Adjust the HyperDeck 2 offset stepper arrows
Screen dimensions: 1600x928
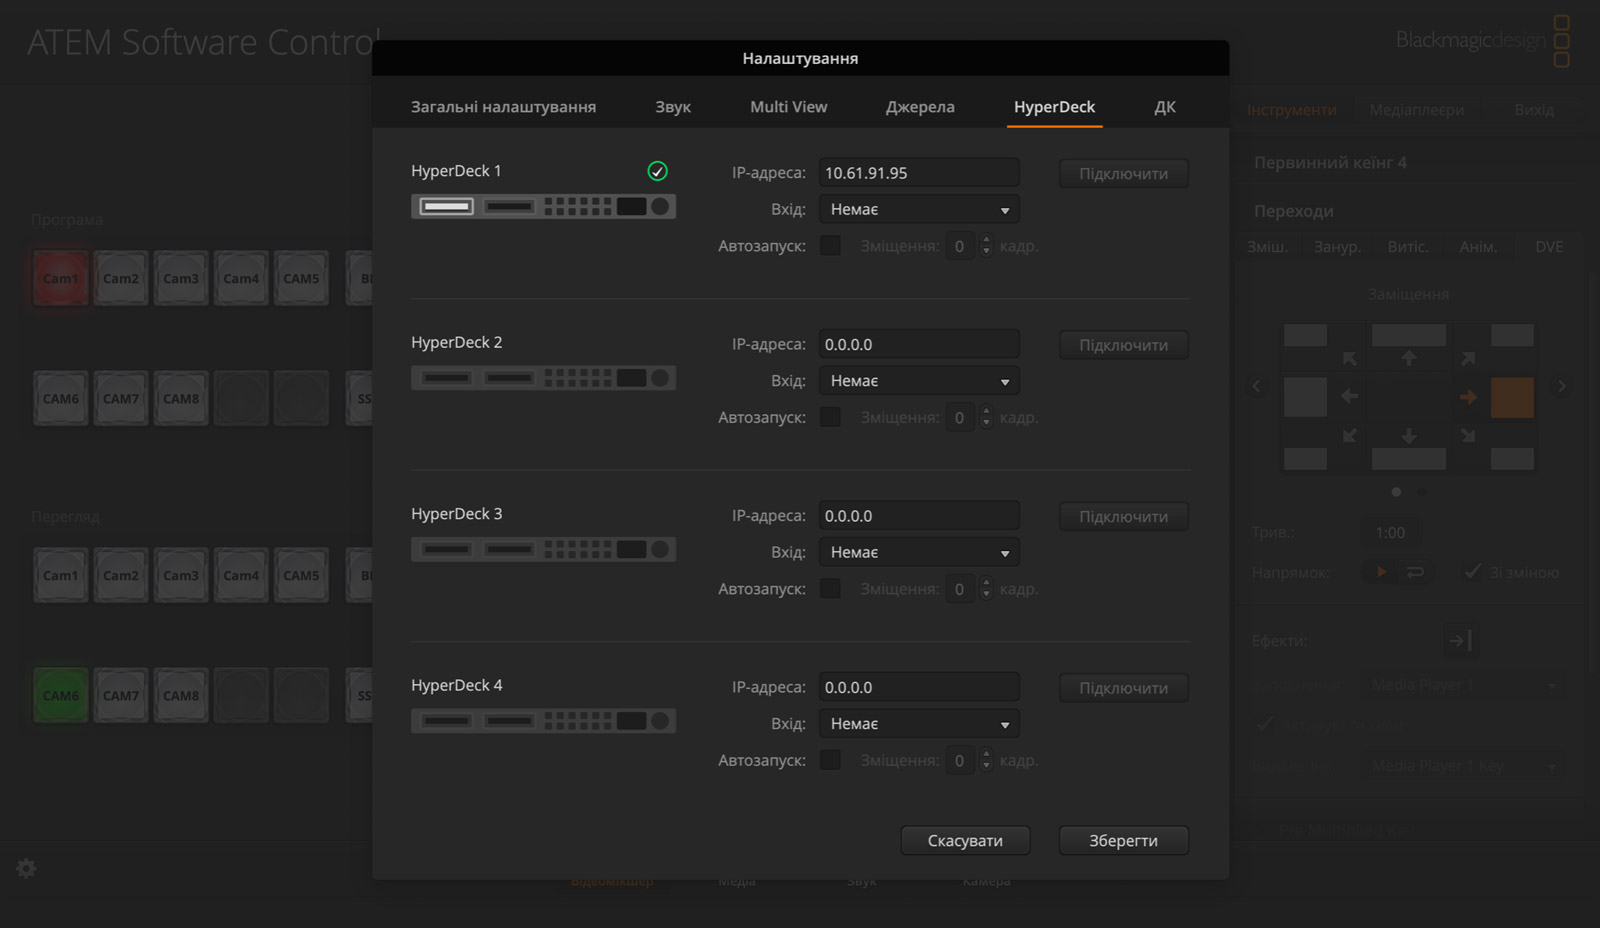[x=986, y=417]
